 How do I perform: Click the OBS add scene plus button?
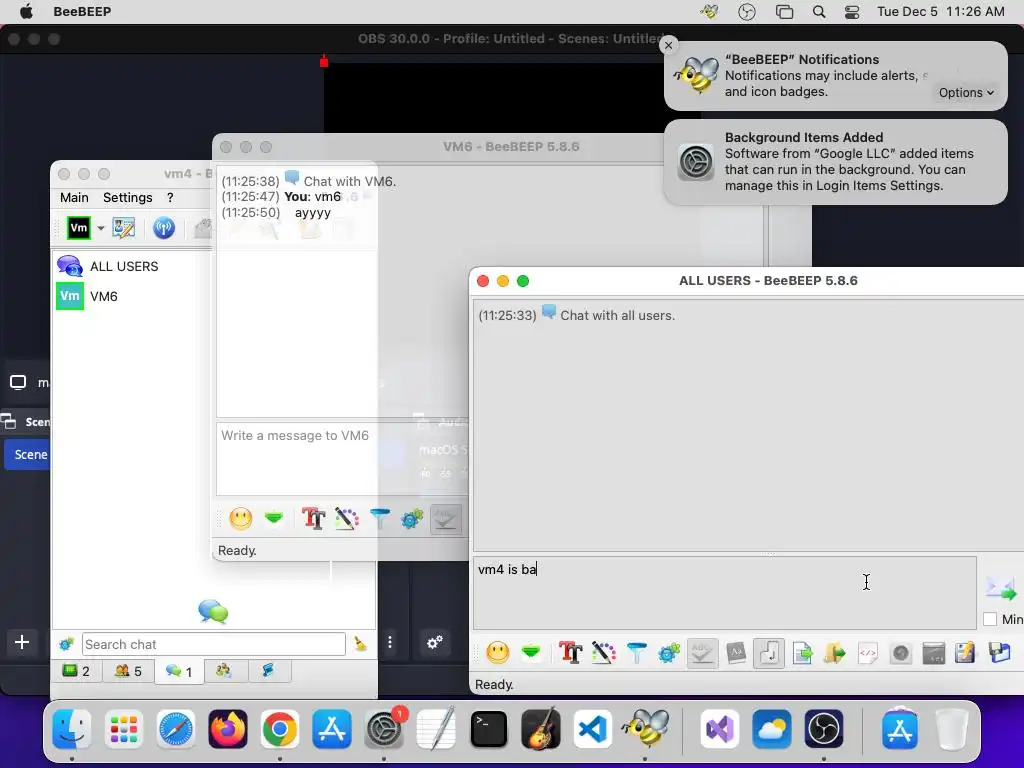22,642
